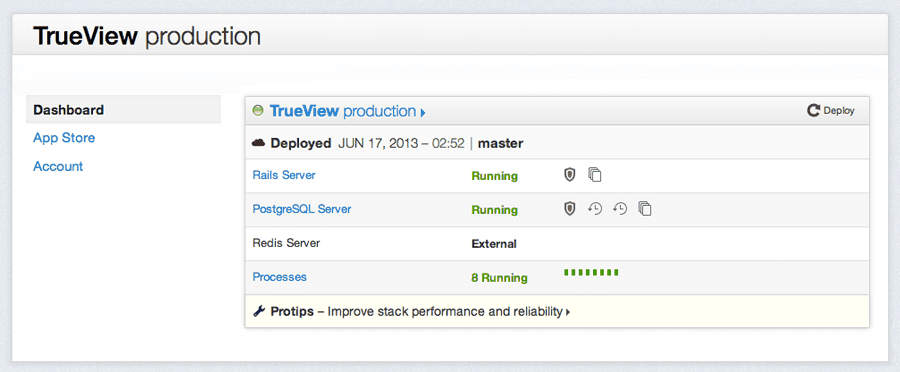Open the Rails Server link
The image size is (900, 372).
coord(284,175)
